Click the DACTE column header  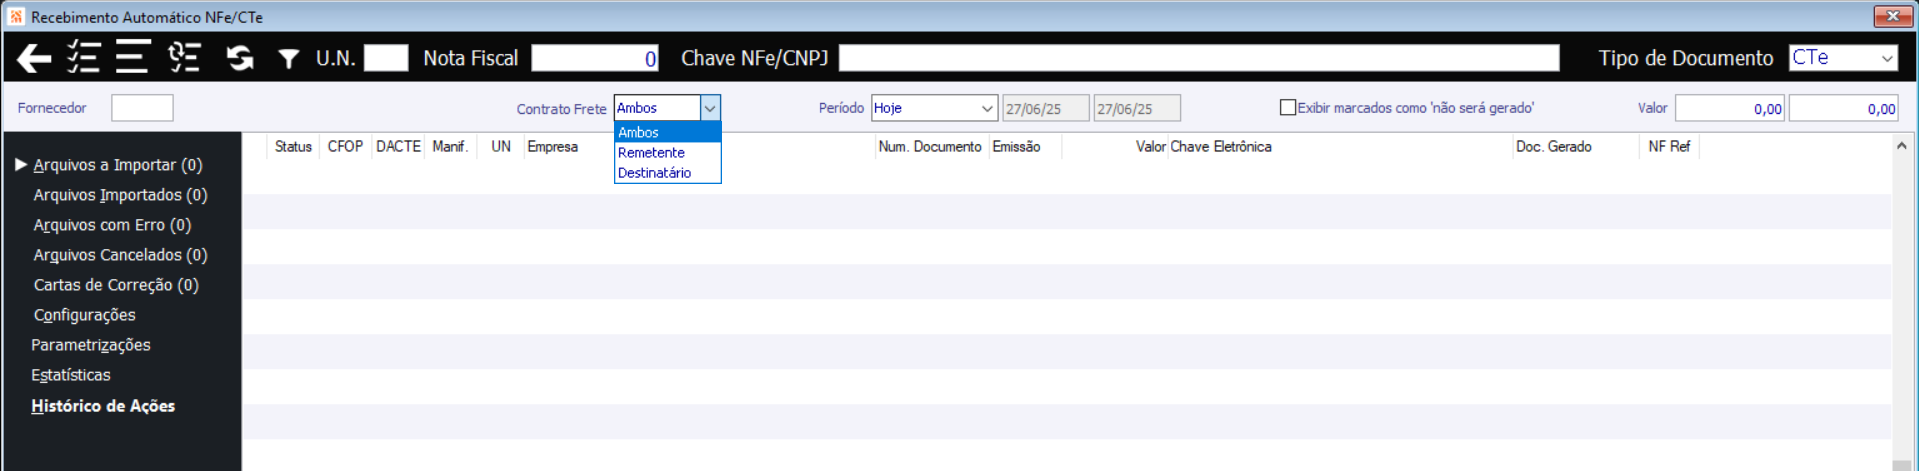click(398, 146)
